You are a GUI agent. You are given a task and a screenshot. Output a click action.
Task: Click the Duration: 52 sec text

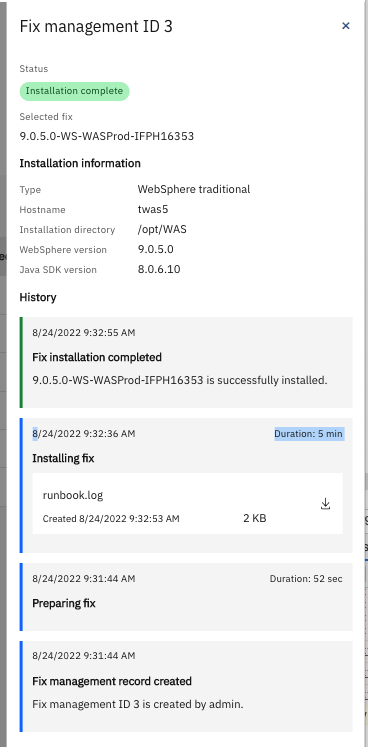[306, 578]
